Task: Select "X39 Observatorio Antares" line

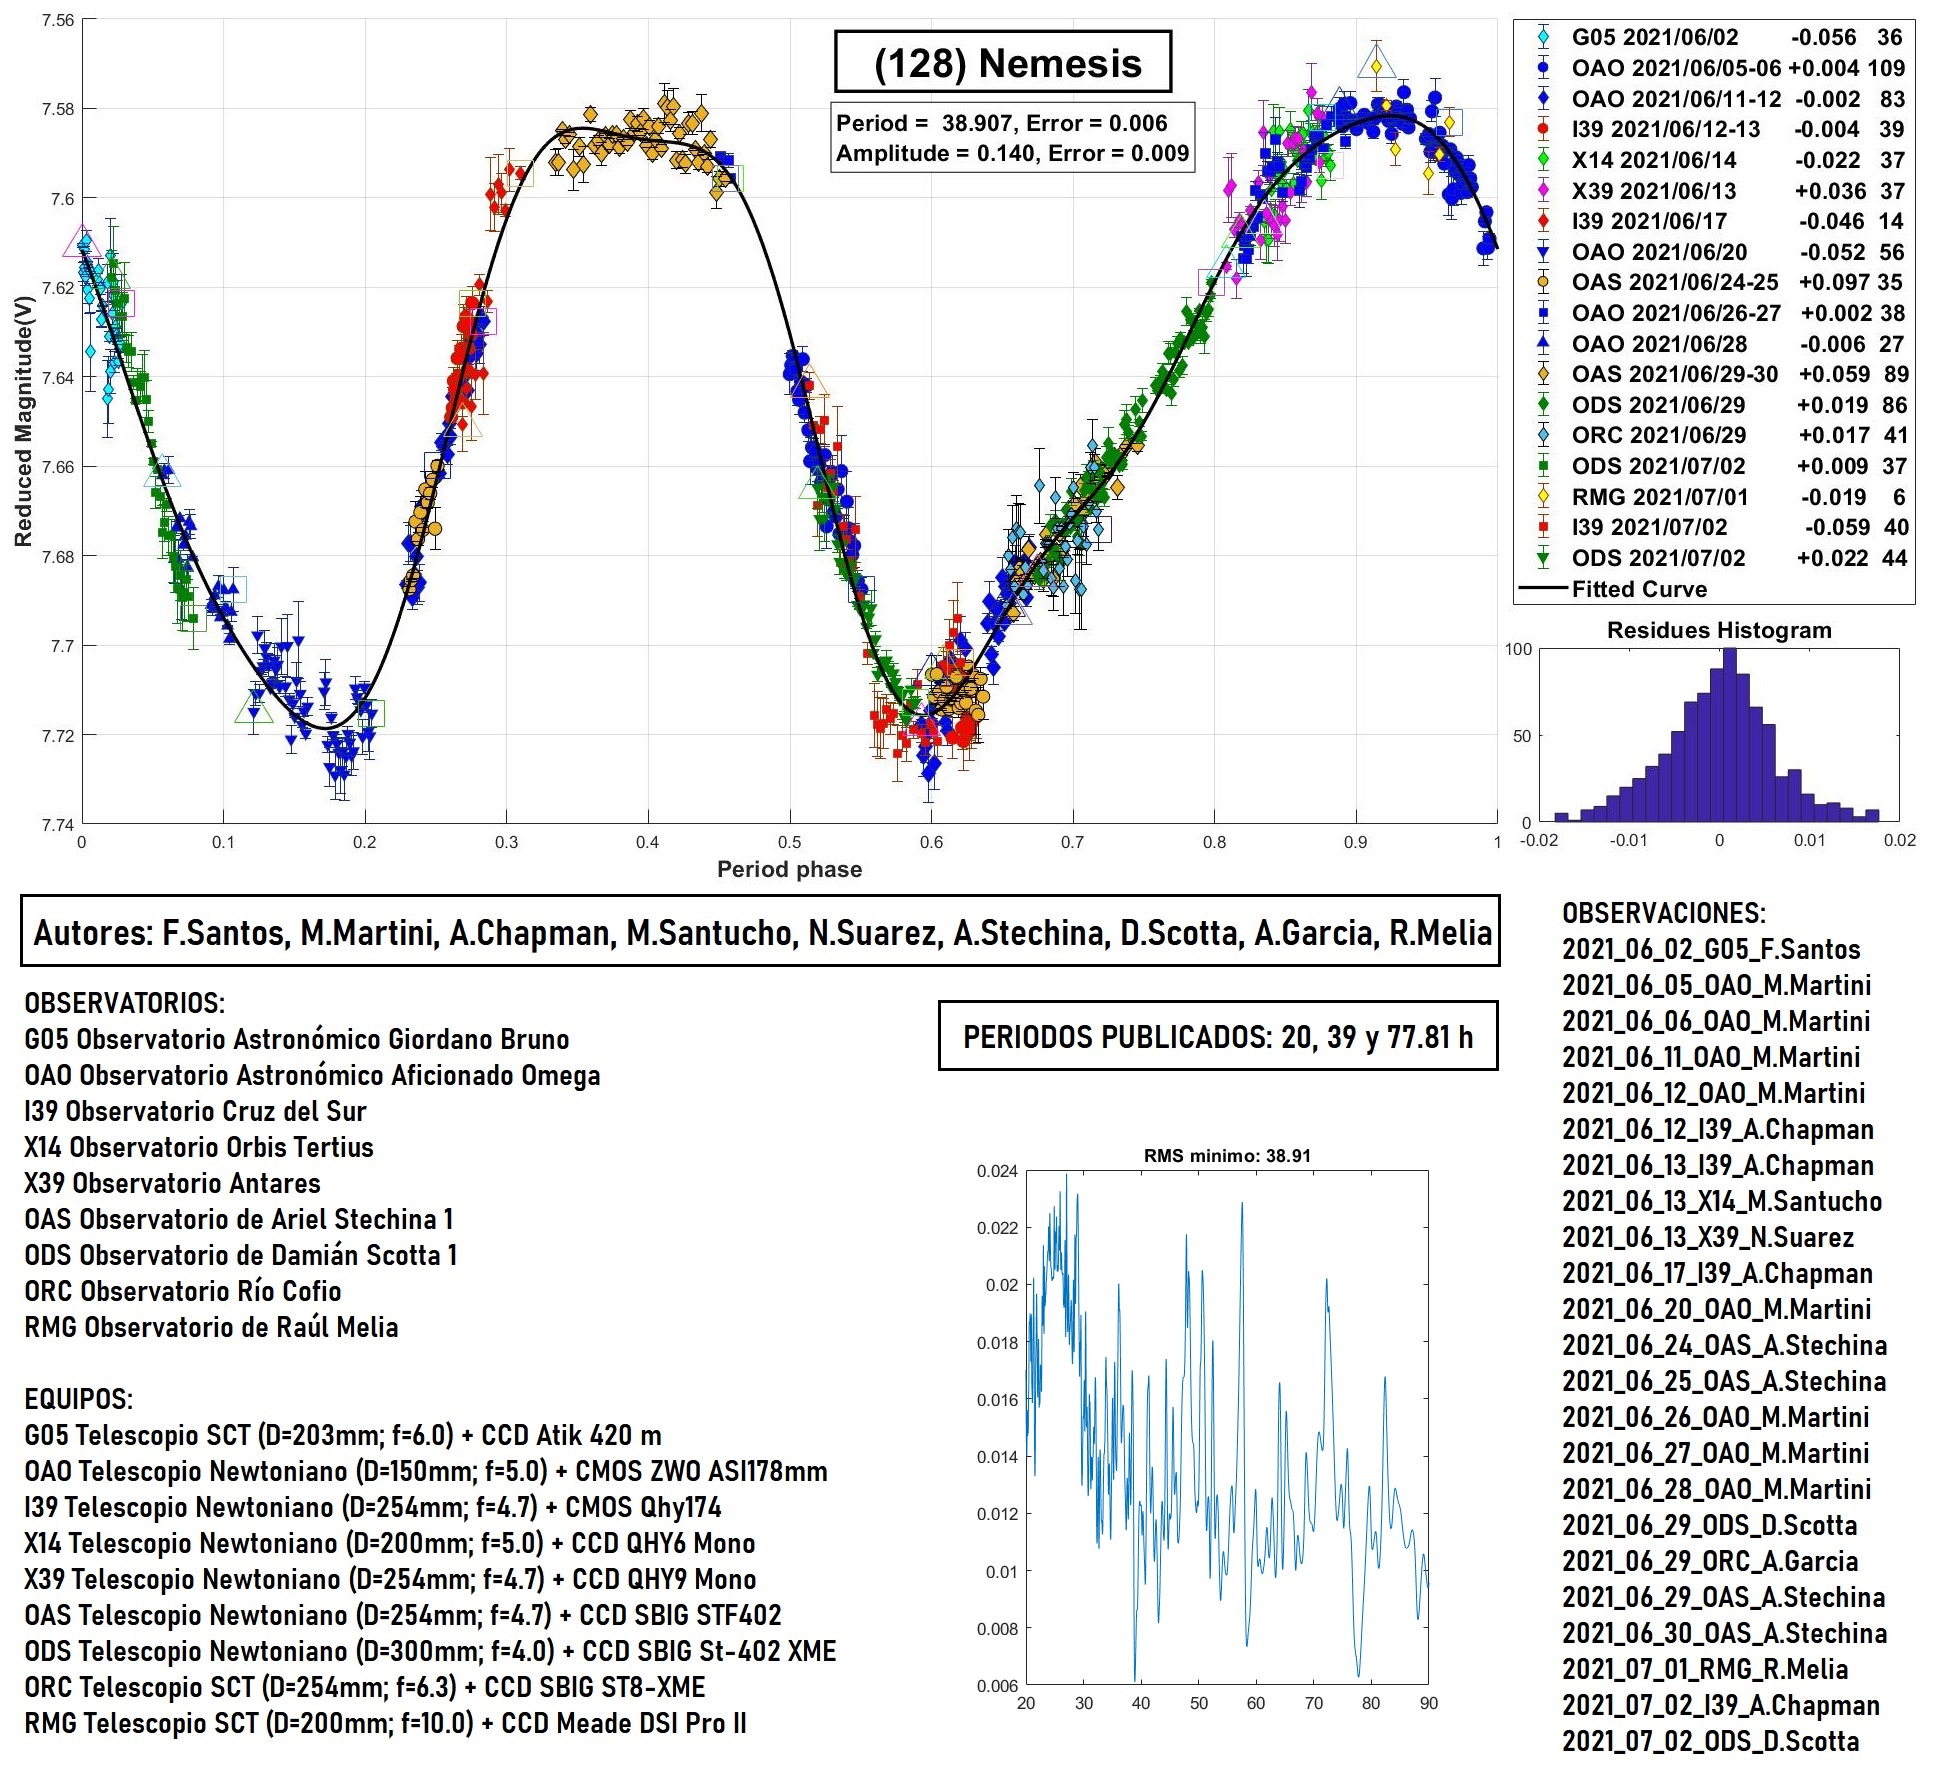Action: (x=172, y=1183)
